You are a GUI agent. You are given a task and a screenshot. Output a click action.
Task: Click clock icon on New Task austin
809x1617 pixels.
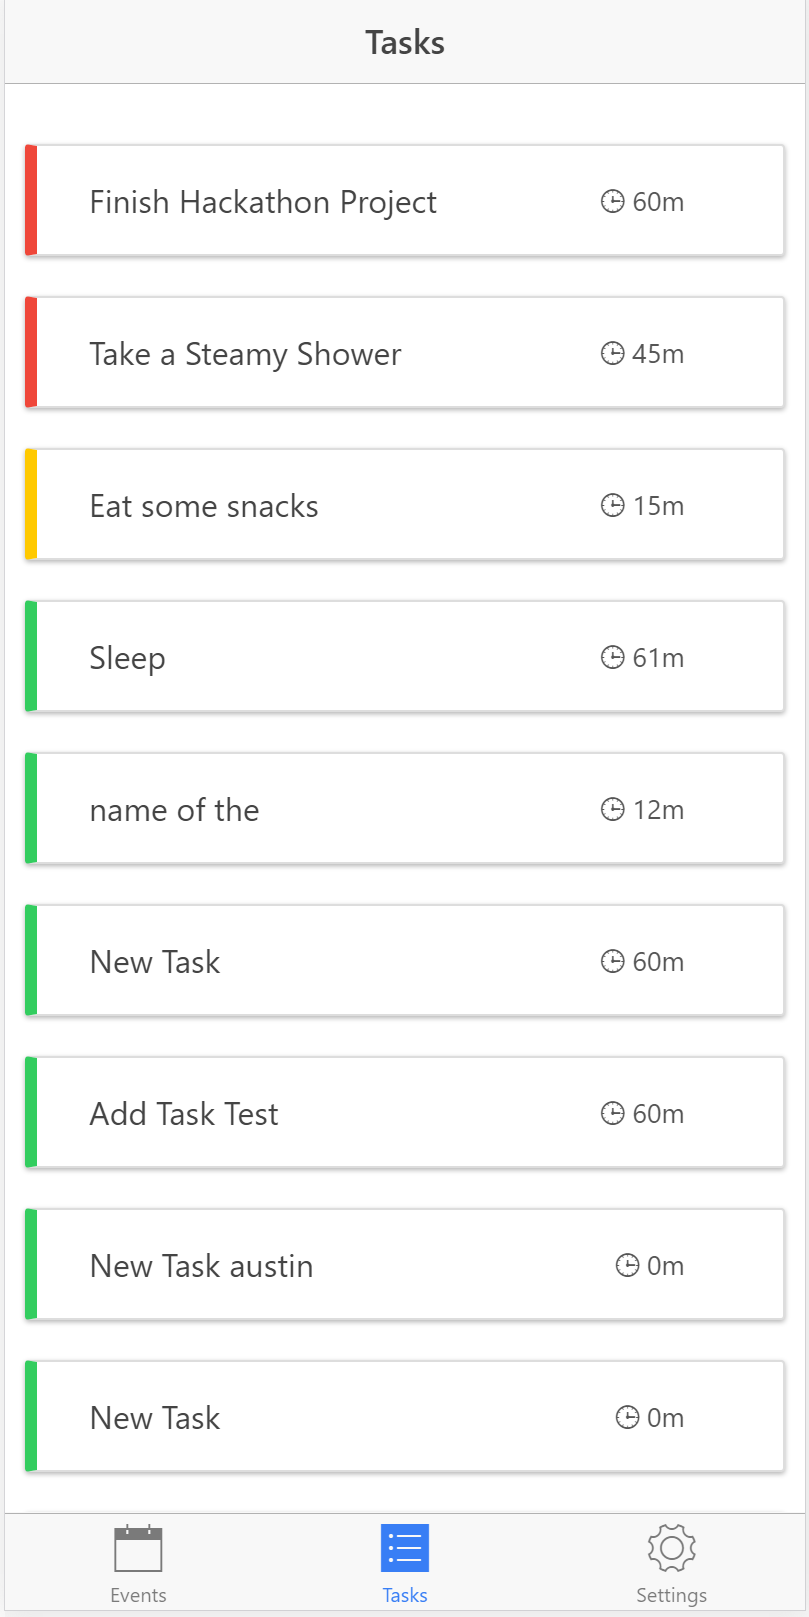point(627,1265)
